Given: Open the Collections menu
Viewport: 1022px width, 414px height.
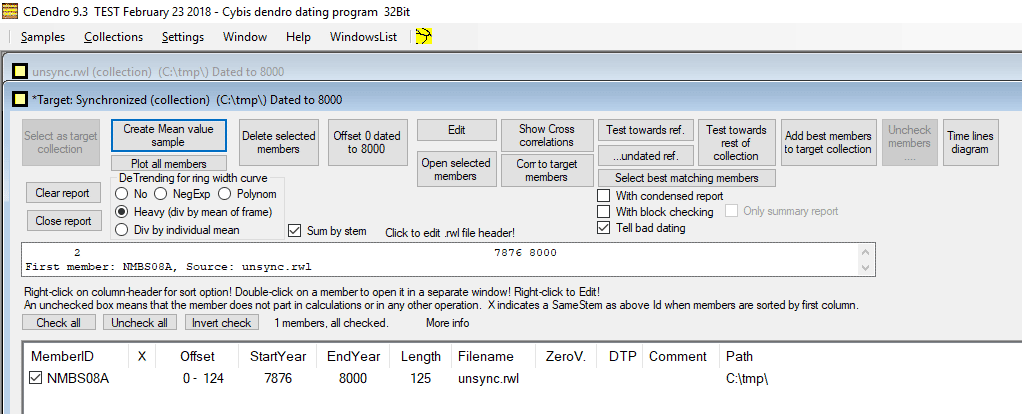Looking at the screenshot, I should pyautogui.click(x=113, y=37).
